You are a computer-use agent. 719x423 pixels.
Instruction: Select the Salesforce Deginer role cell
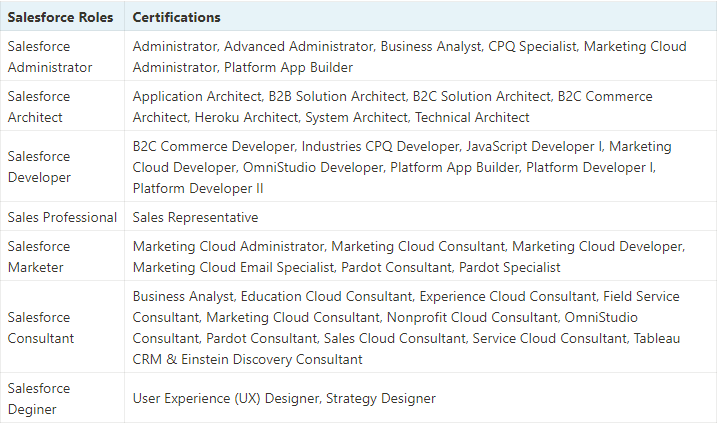[62, 398]
